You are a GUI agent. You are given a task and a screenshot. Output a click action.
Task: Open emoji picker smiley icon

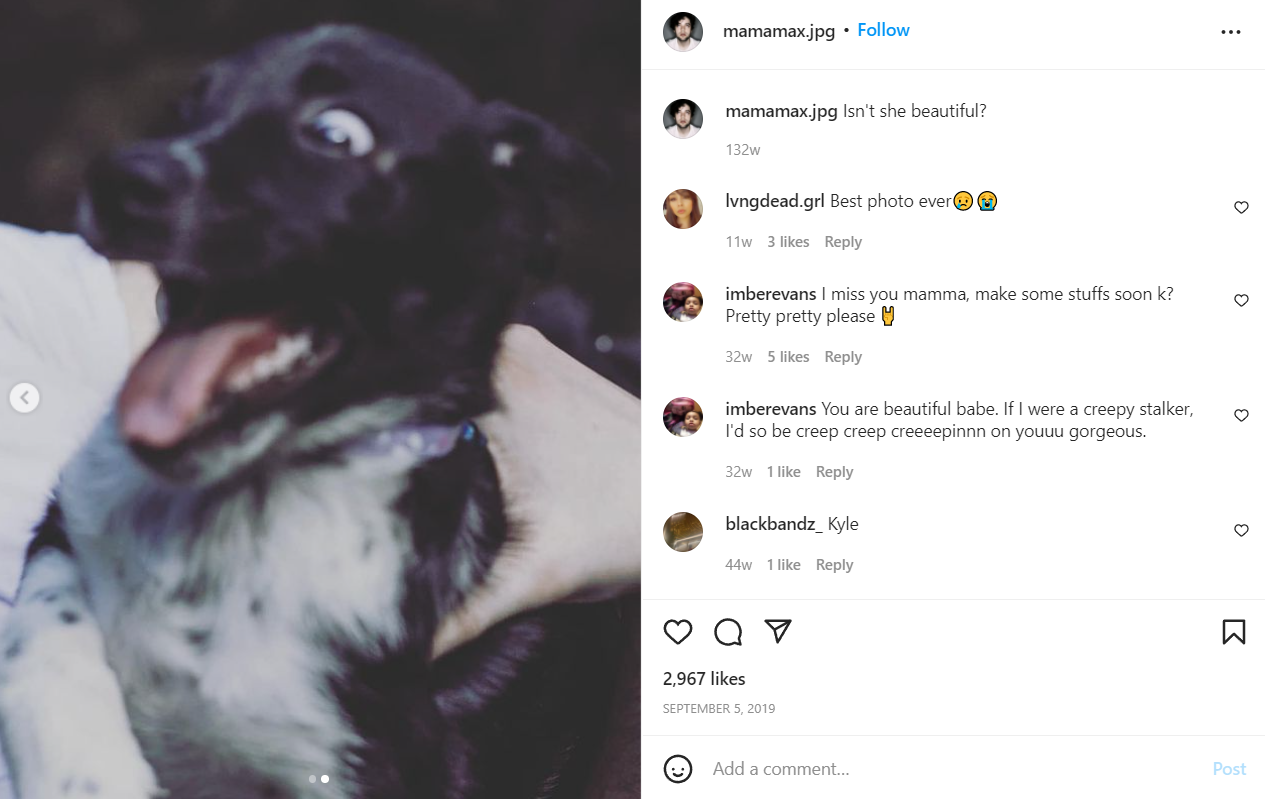click(678, 769)
